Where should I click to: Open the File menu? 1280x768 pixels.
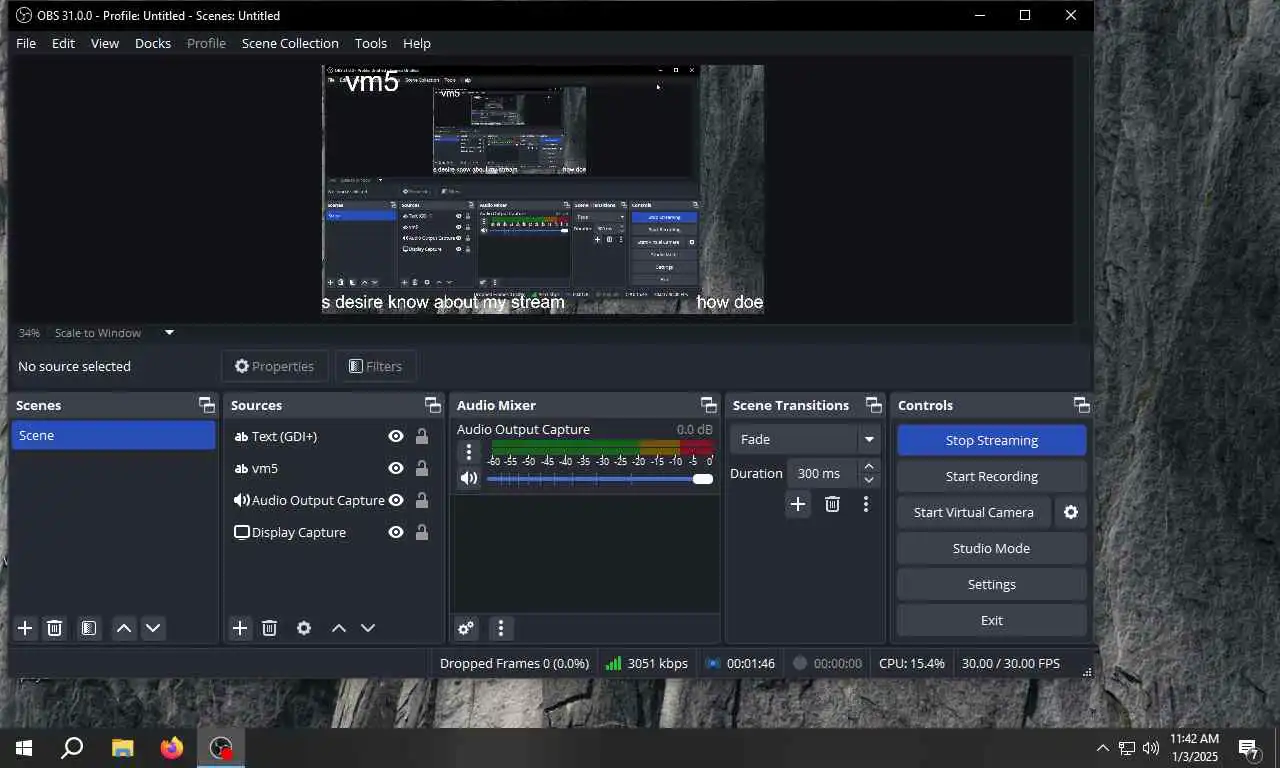pos(26,43)
